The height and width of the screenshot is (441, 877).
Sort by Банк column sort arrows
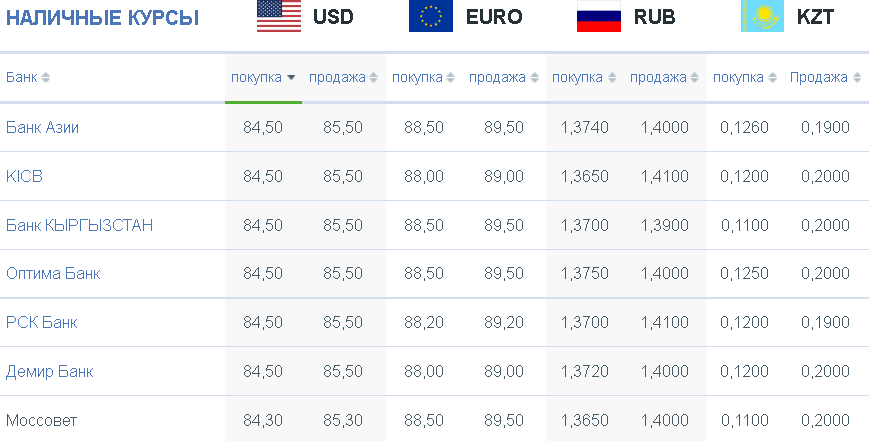(x=45, y=78)
